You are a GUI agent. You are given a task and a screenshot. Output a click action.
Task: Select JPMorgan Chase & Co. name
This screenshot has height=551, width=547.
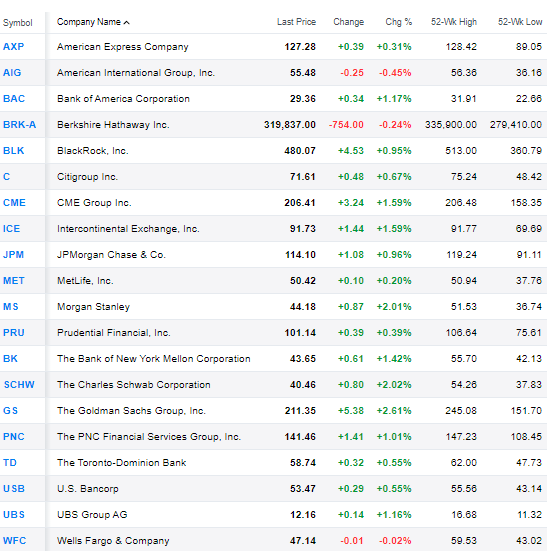click(111, 255)
